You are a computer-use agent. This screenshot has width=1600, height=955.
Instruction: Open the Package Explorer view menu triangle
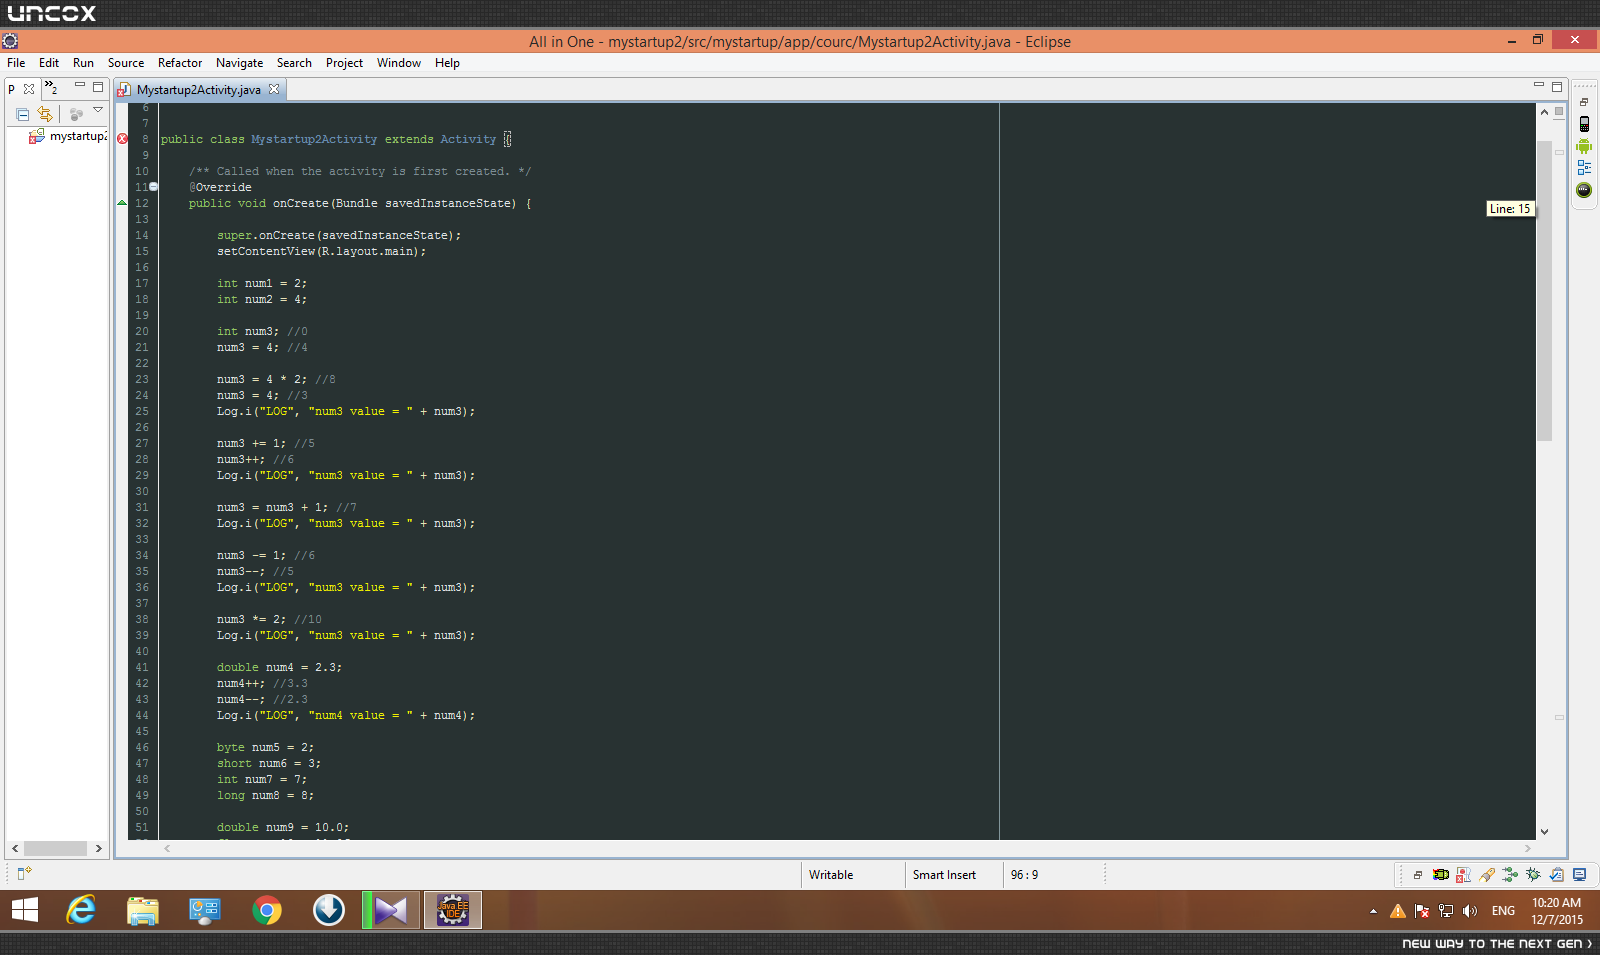[x=98, y=110]
